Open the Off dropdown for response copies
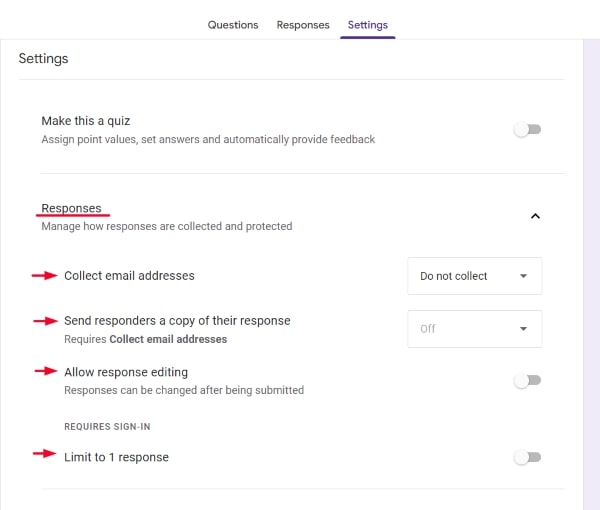This screenshot has height=510, width=600. click(x=474, y=329)
